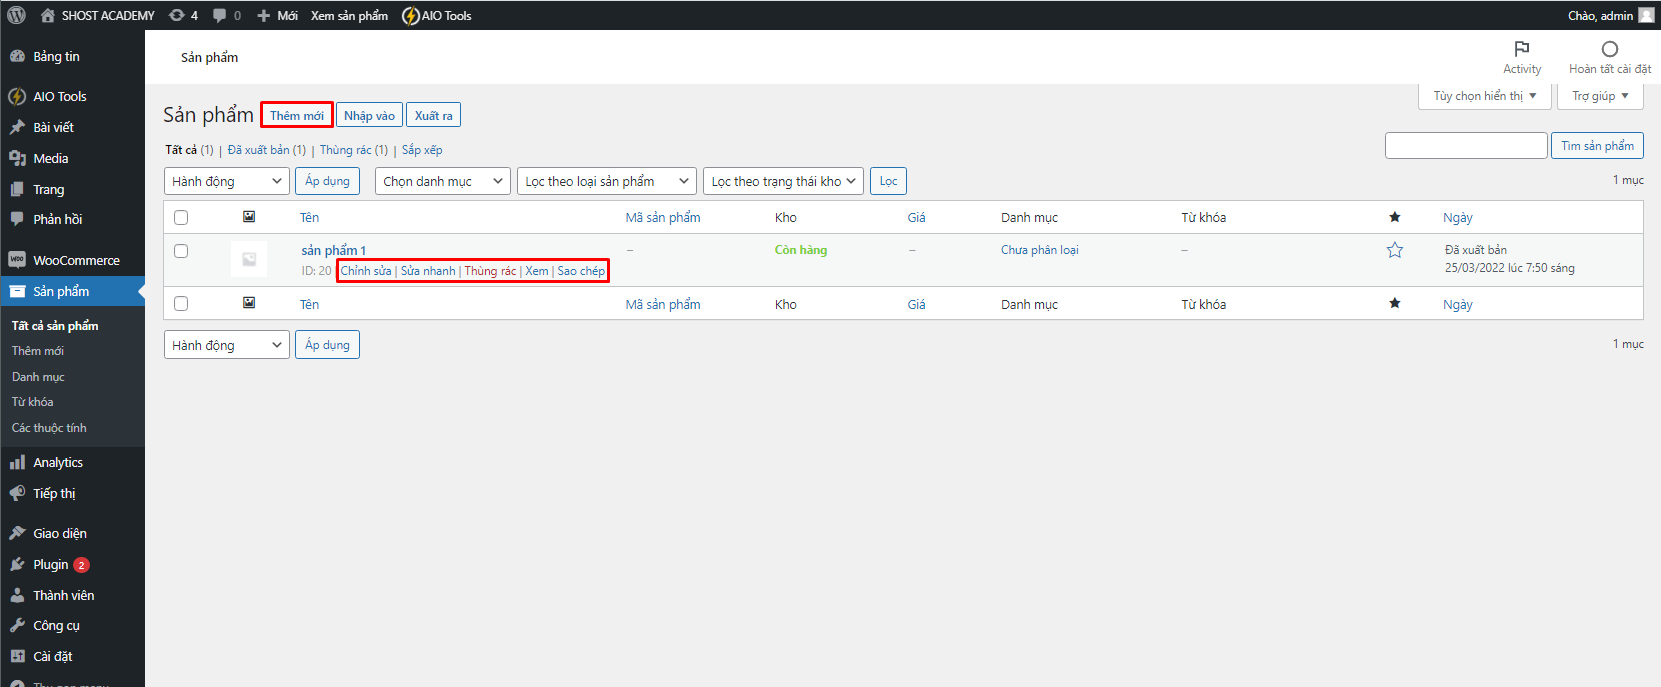Open the Activity flag icon
The width and height of the screenshot is (1661, 687).
click(1522, 49)
